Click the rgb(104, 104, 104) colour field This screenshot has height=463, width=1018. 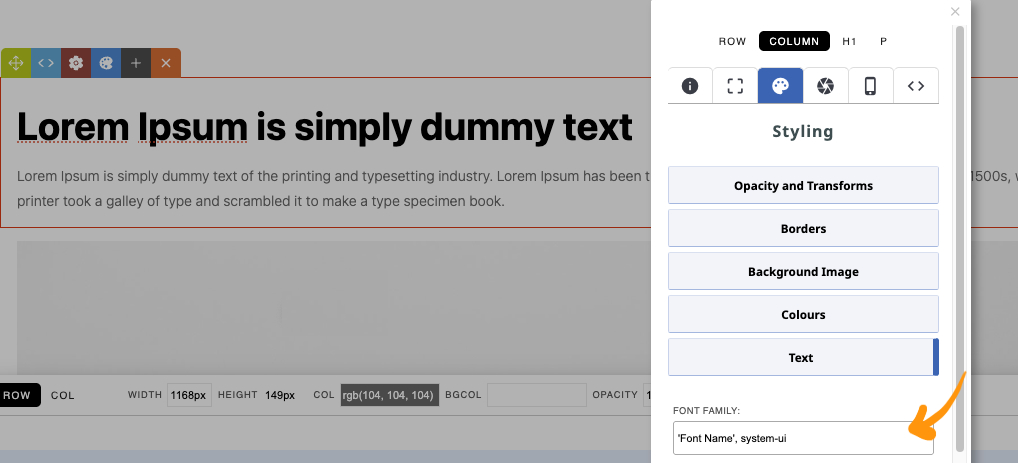coord(388,395)
